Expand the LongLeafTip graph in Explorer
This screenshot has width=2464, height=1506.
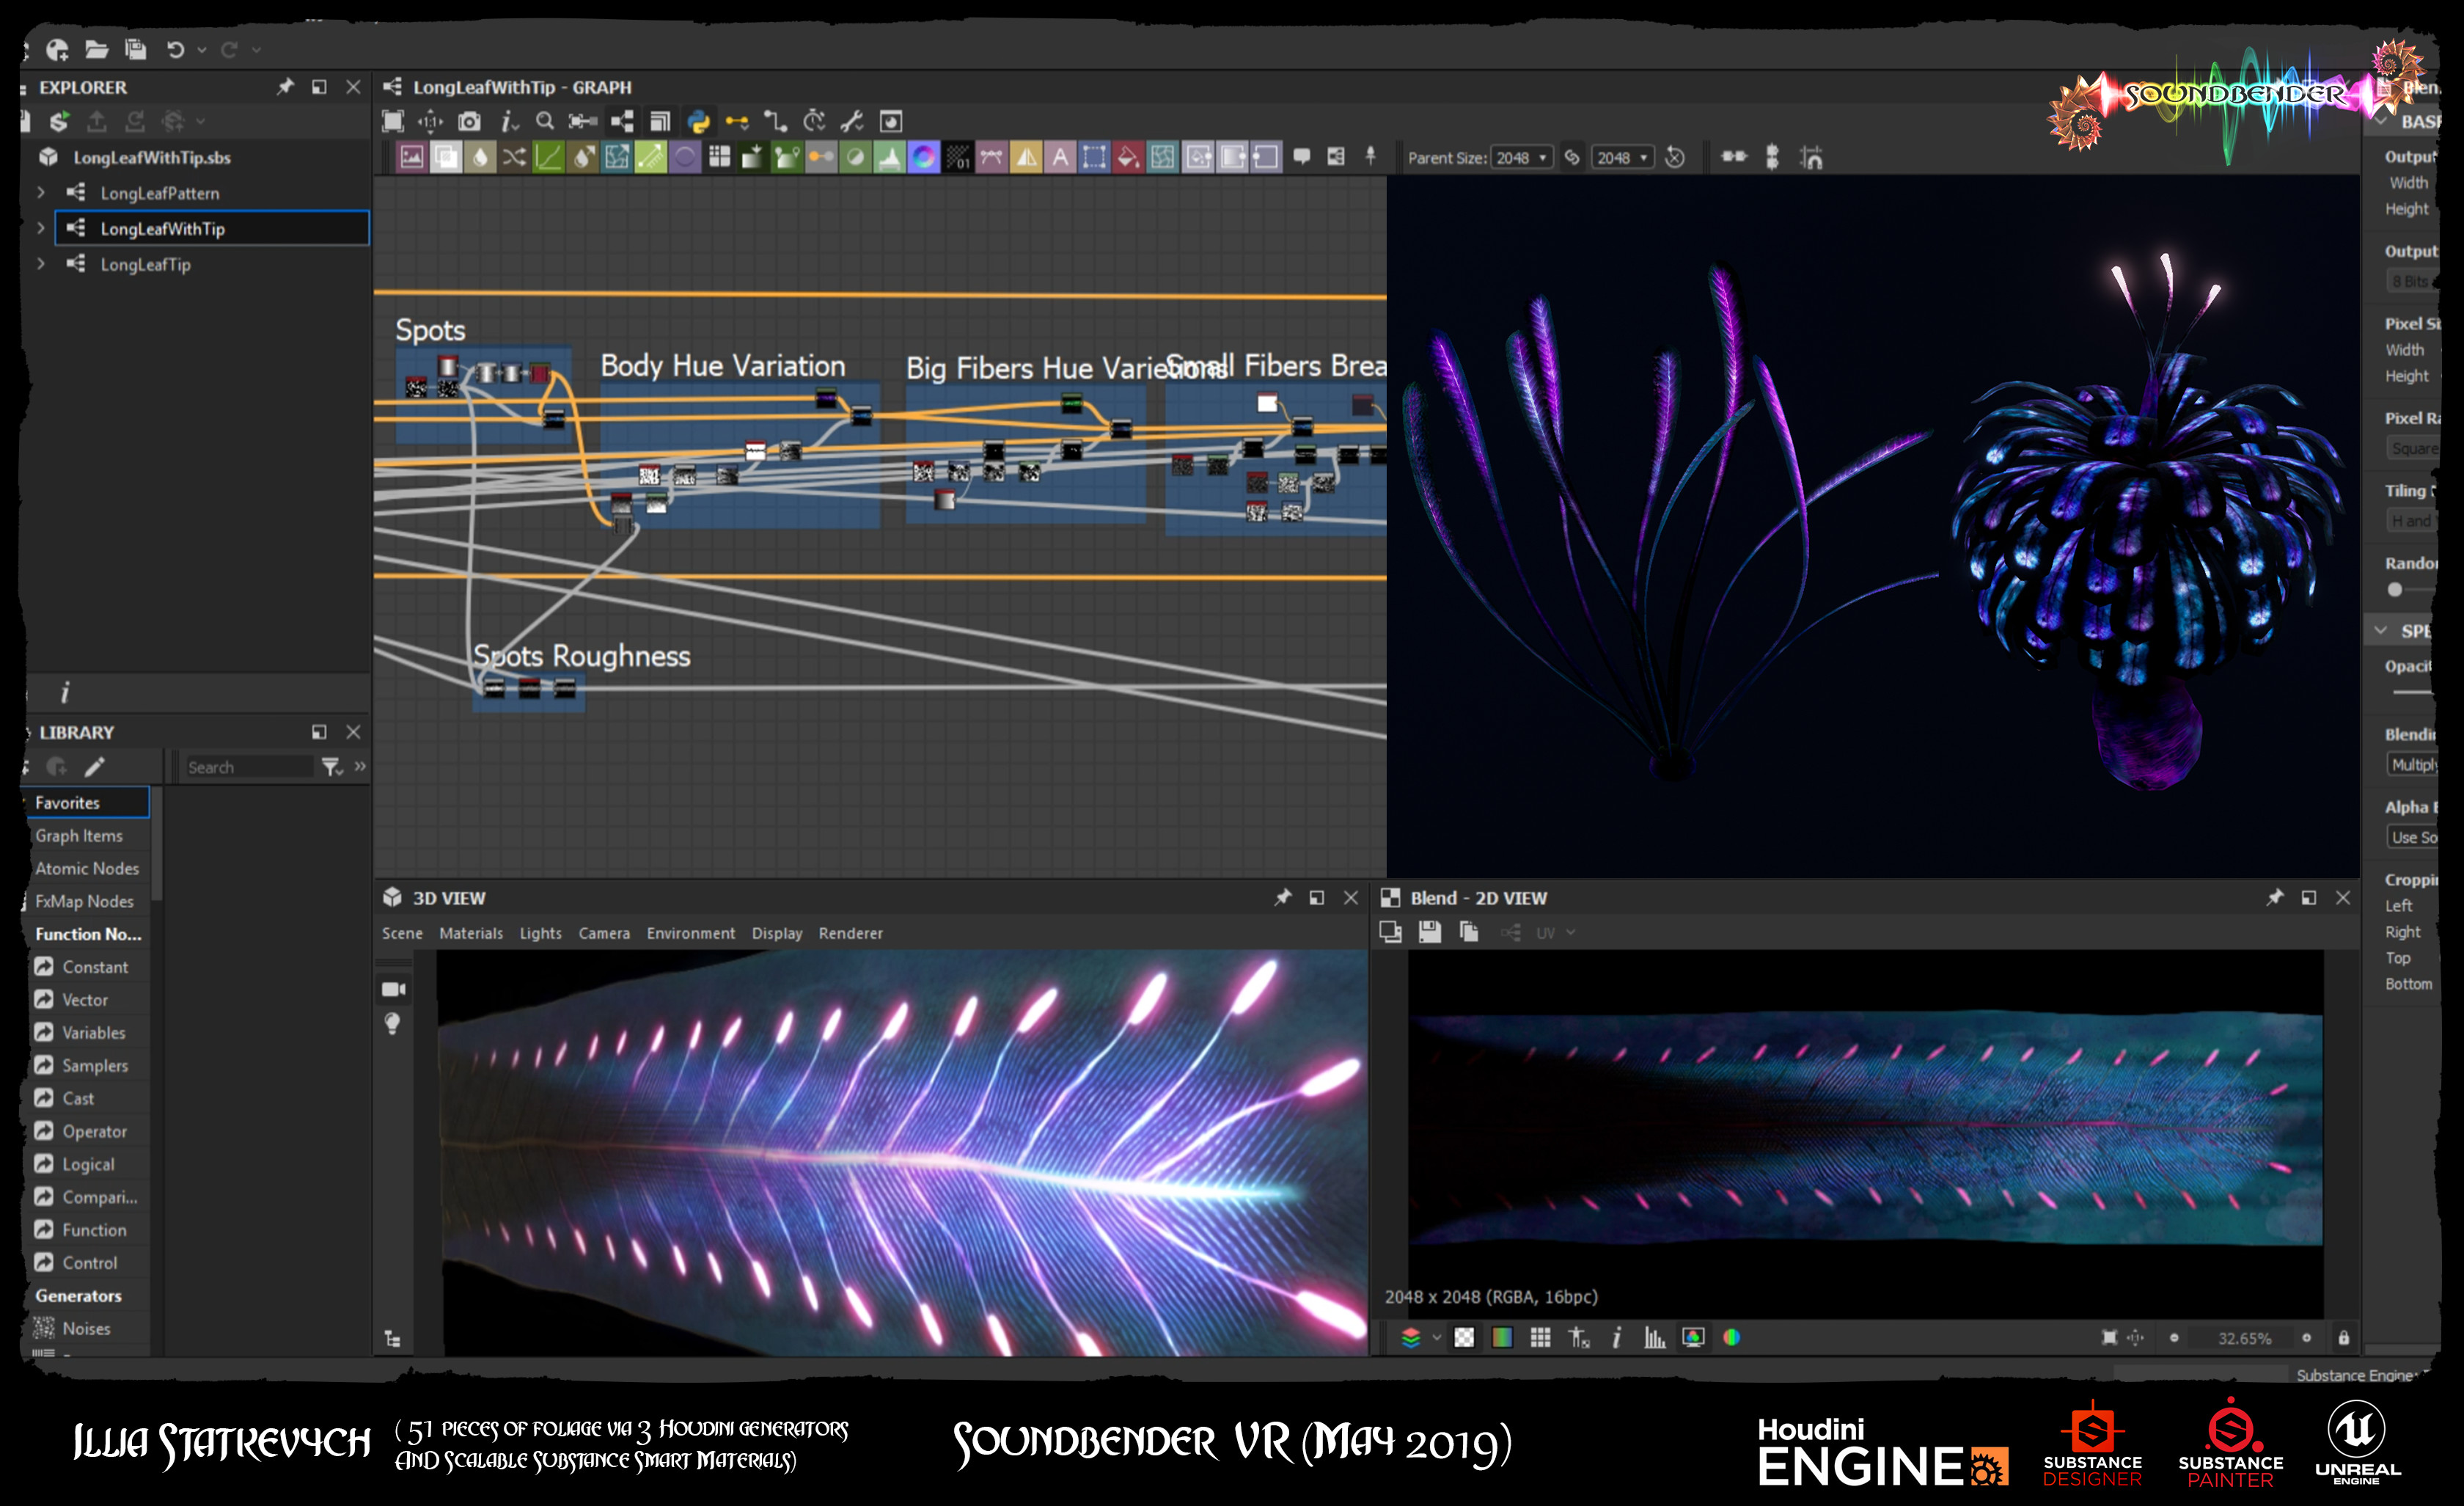[x=41, y=264]
